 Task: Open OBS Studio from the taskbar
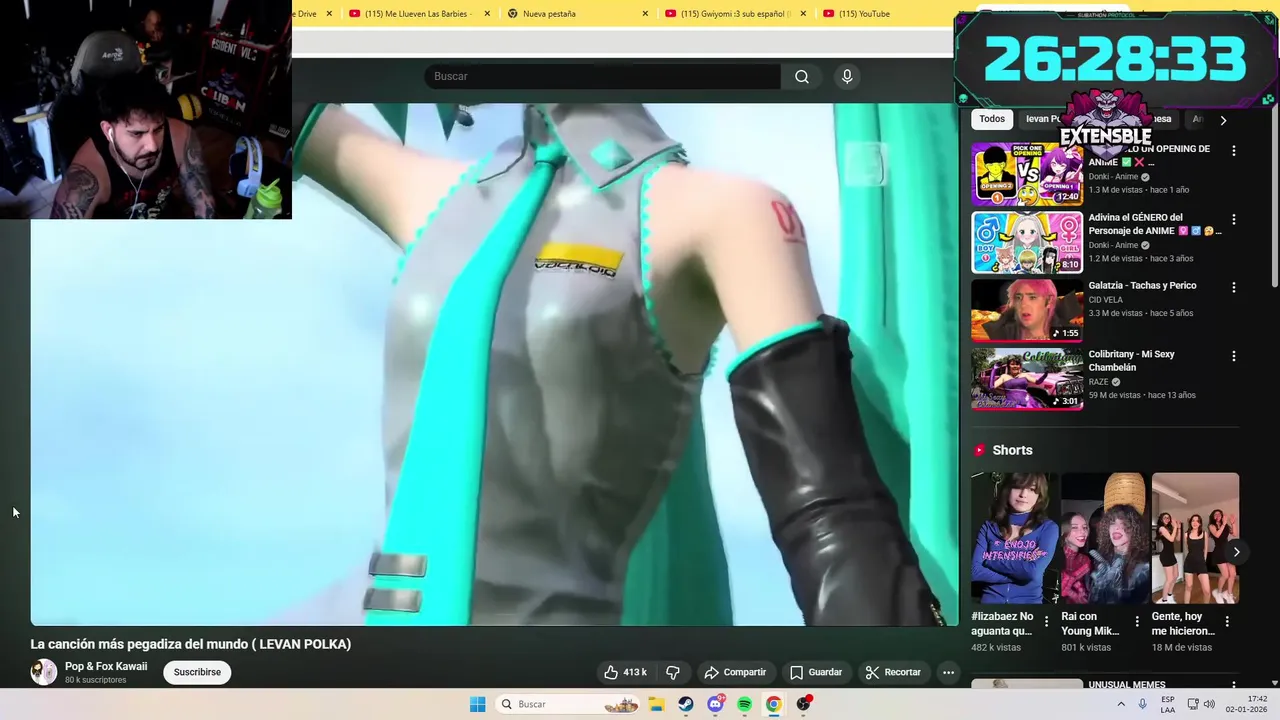coord(803,704)
